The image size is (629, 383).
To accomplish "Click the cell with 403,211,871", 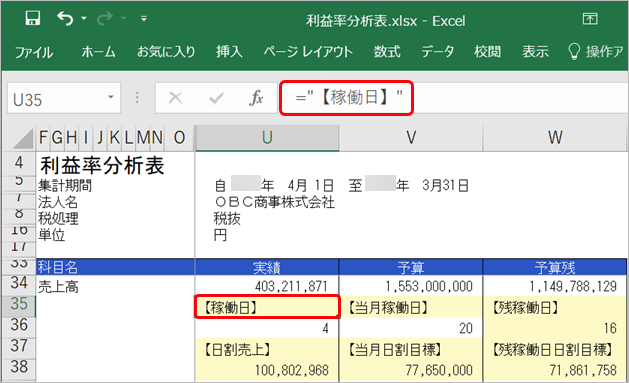I will point(267,286).
